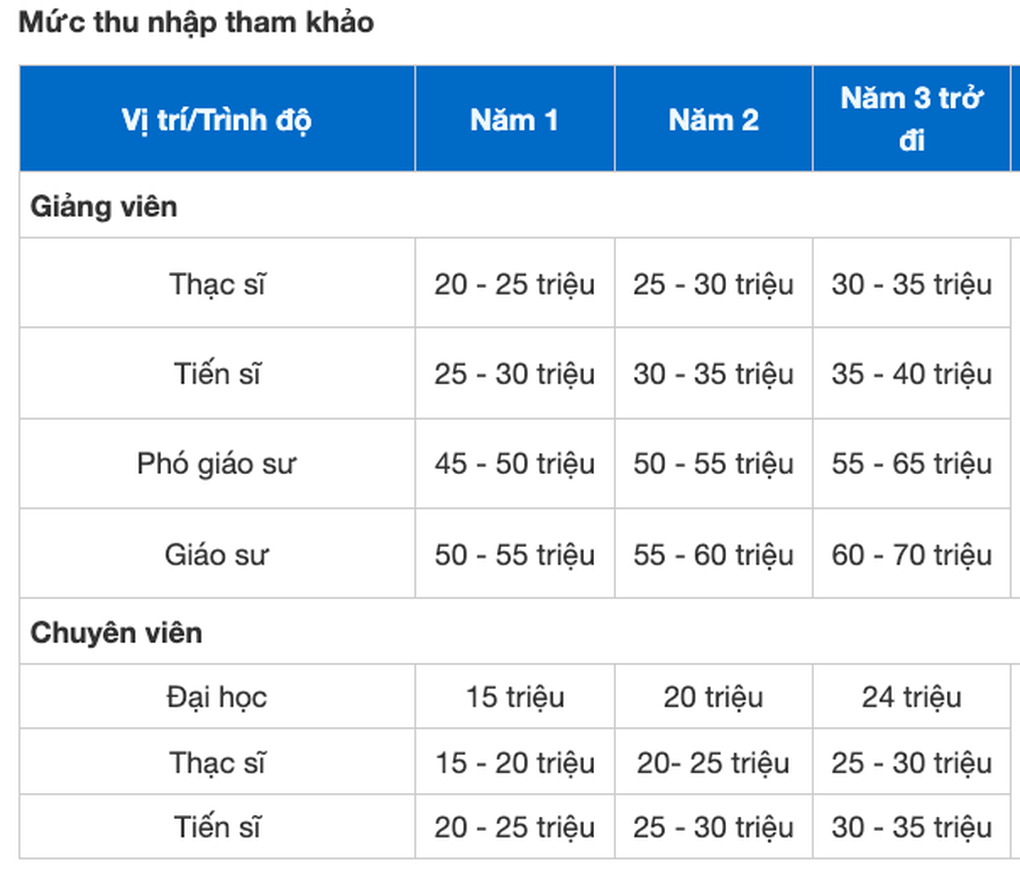This screenshot has width=1020, height=883.
Task: Click the 'Giáo sư' row label
Action: [x=217, y=554]
